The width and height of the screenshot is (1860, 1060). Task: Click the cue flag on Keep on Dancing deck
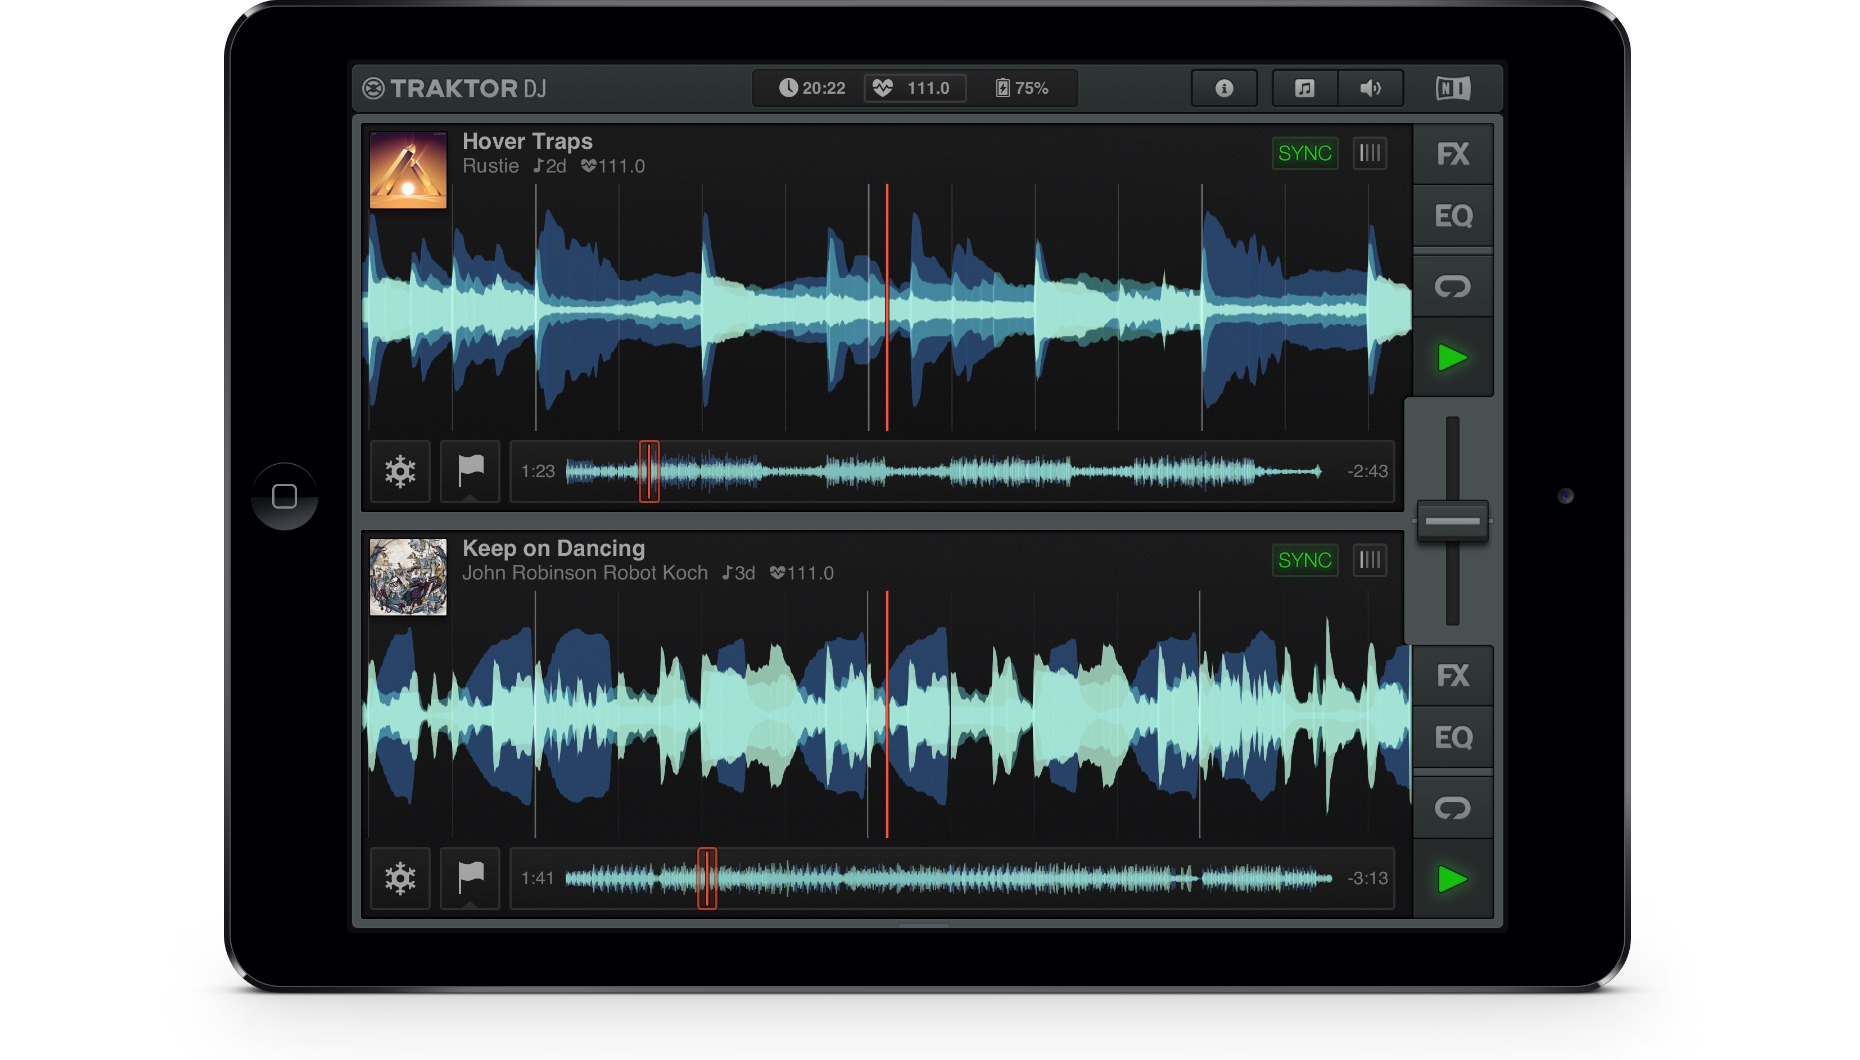[x=470, y=878]
